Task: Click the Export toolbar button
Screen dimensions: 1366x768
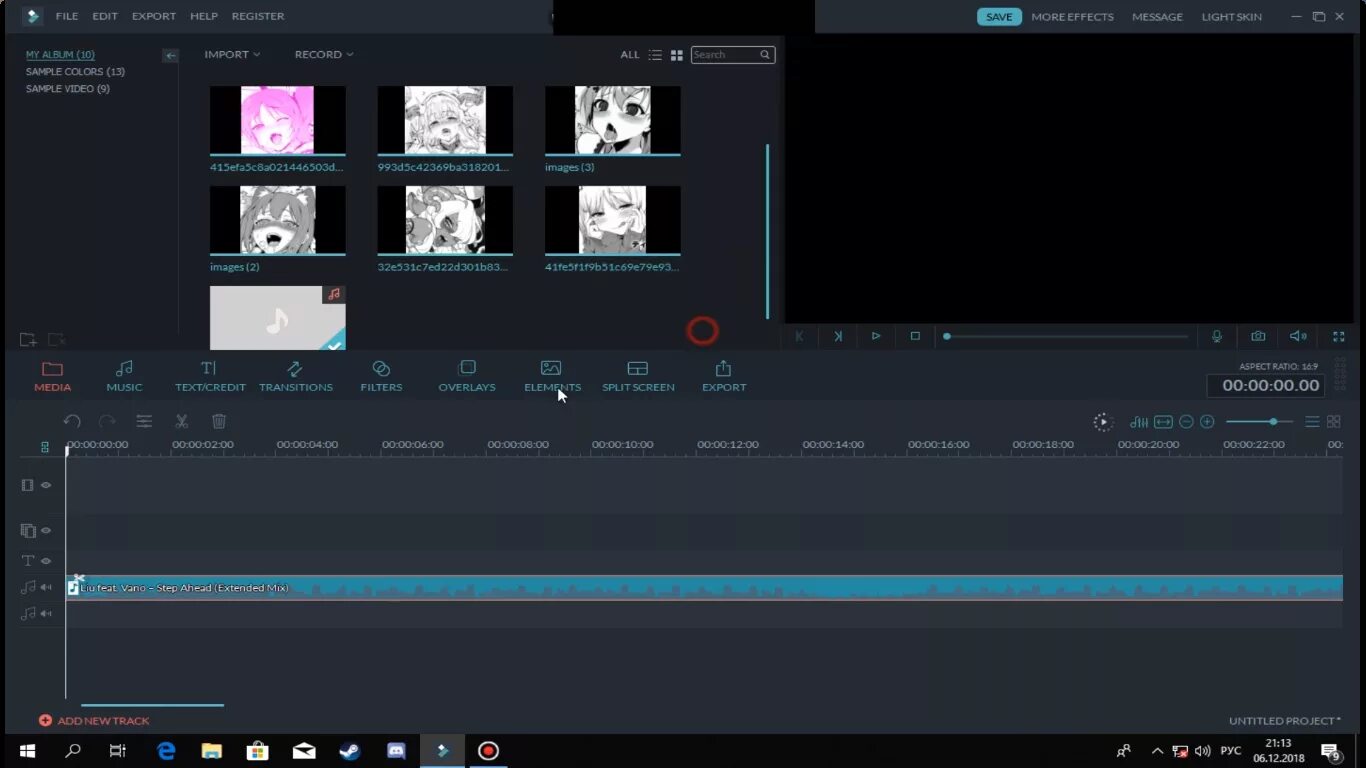Action: (x=724, y=377)
